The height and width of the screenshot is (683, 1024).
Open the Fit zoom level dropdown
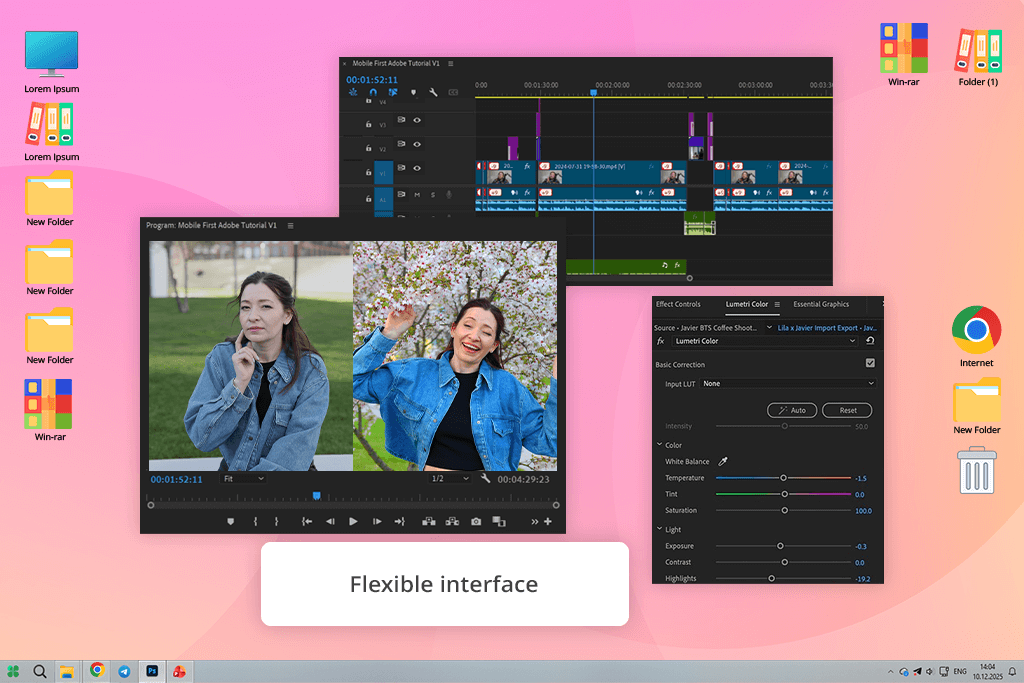pyautogui.click(x=243, y=479)
